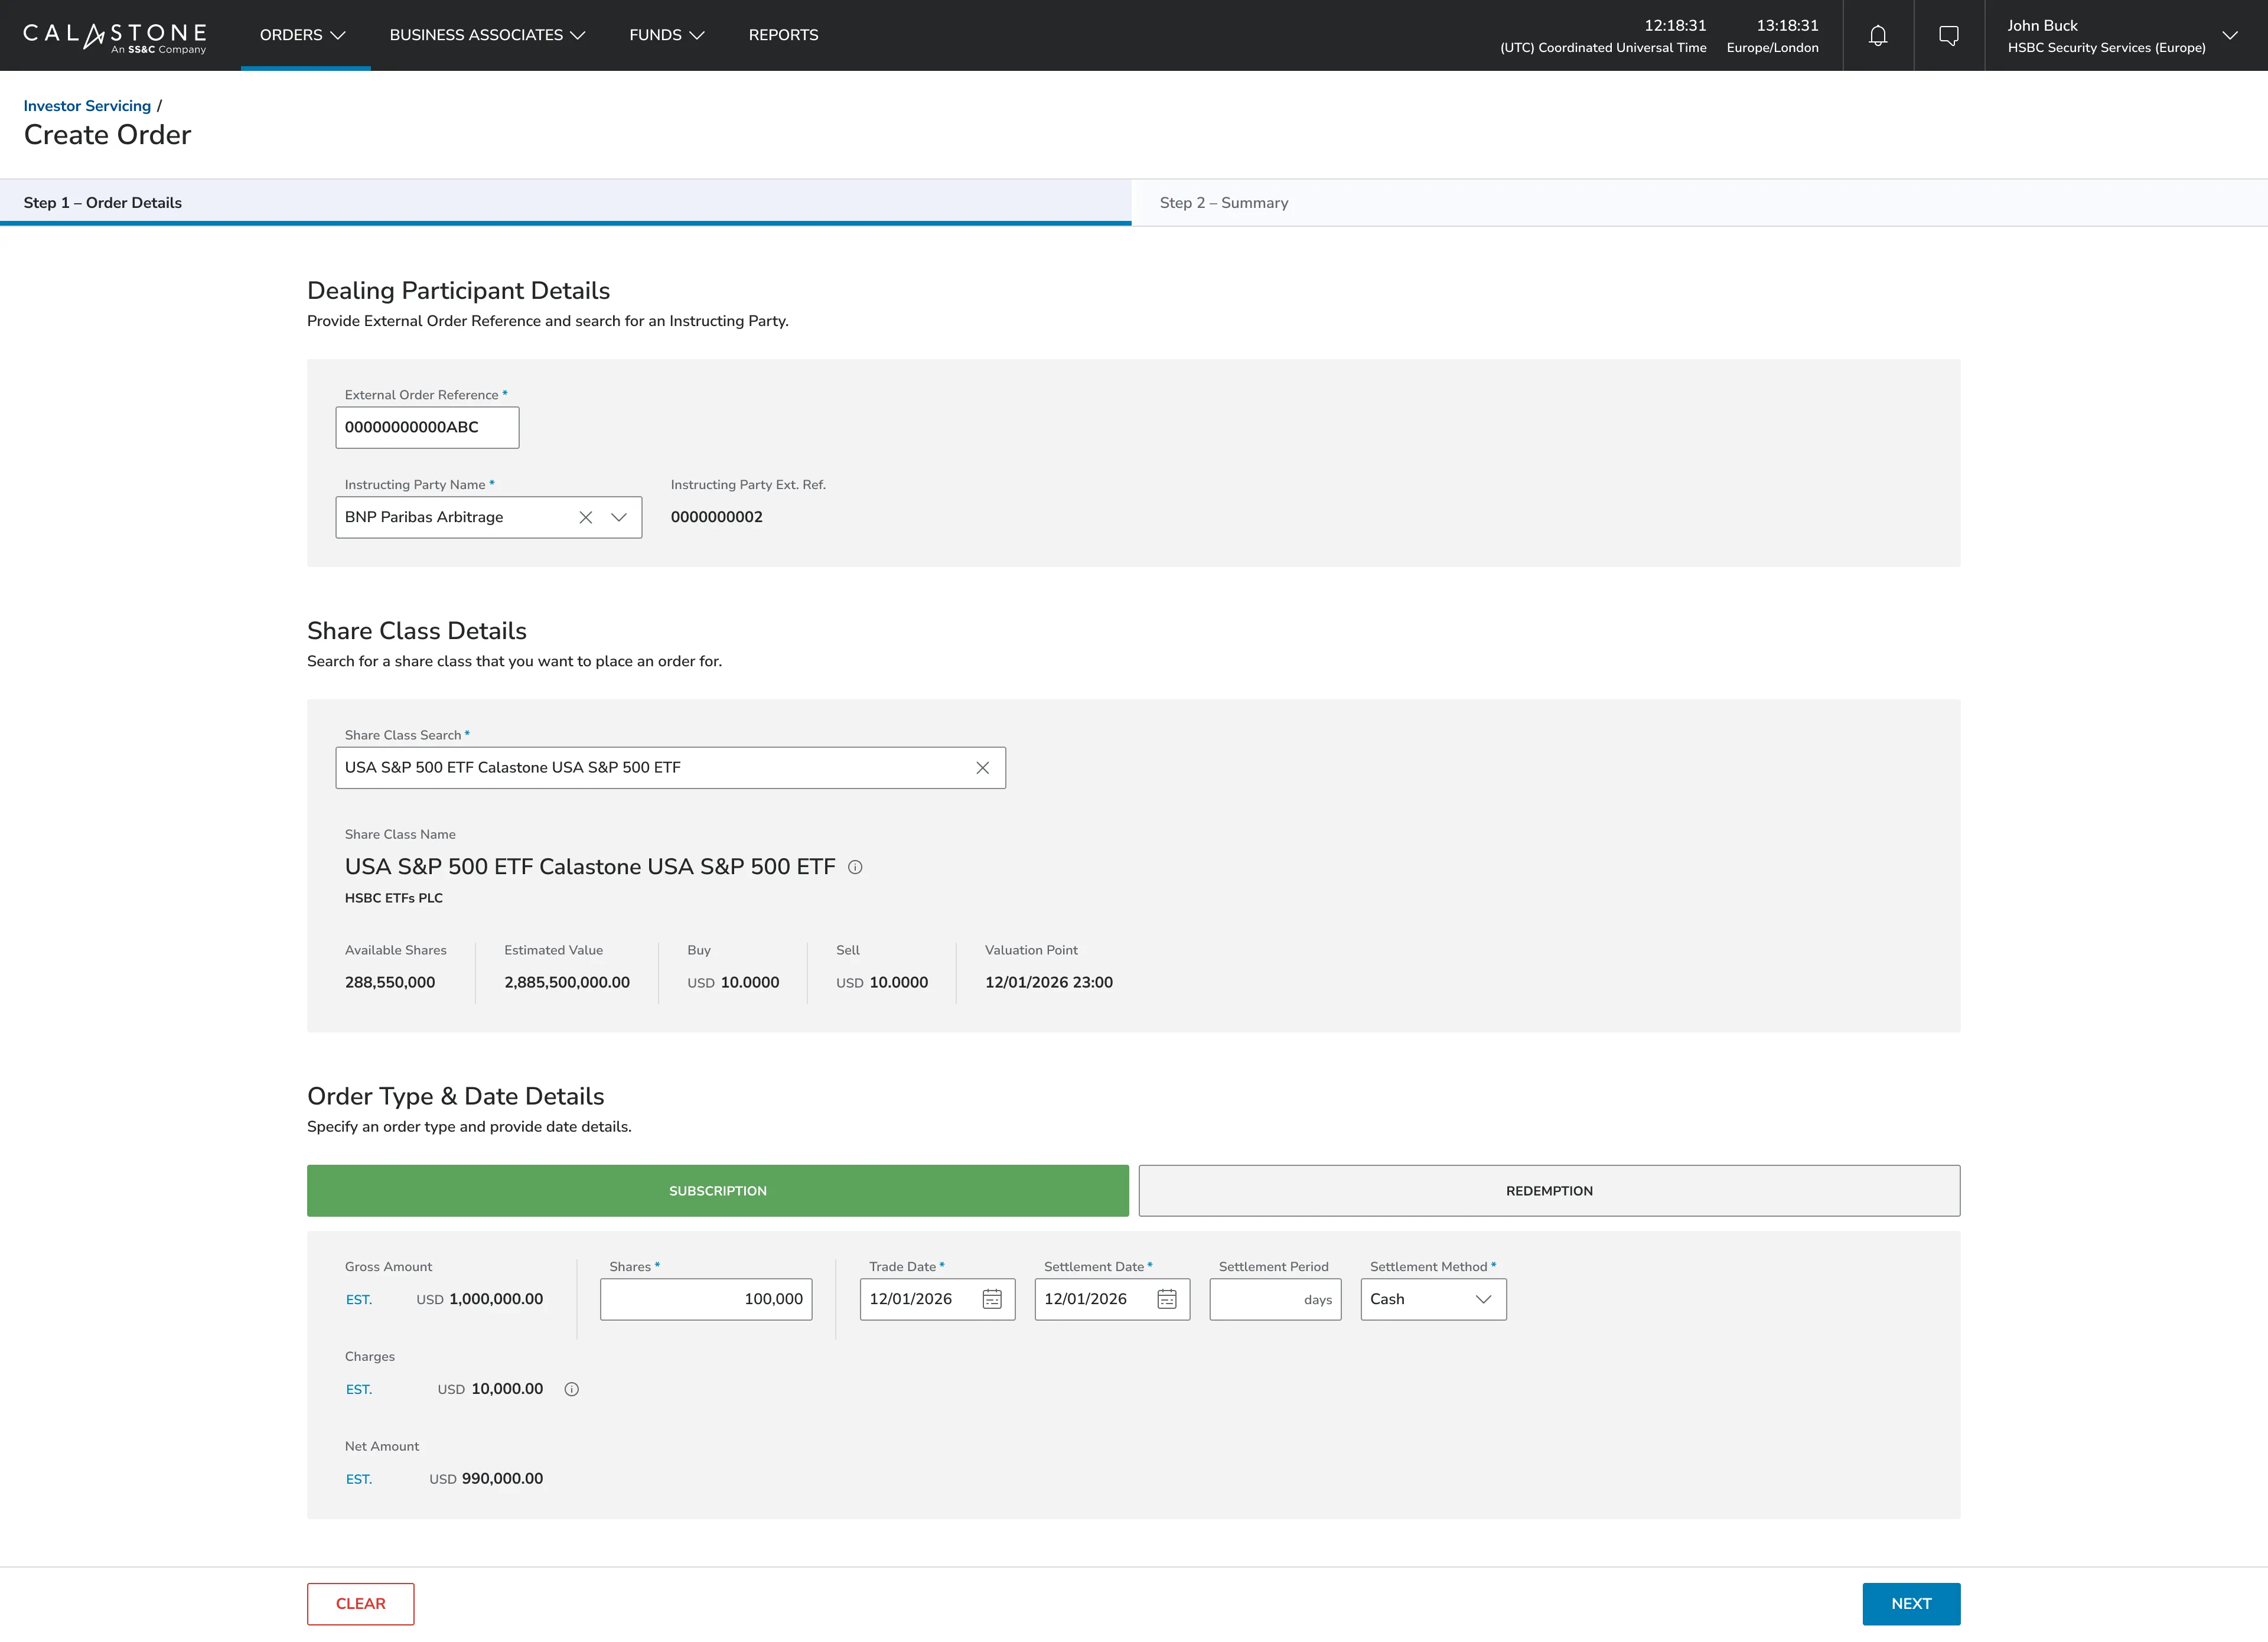Clear the Instructing Party Name selection
This screenshot has height=1642, width=2268.
coord(586,517)
